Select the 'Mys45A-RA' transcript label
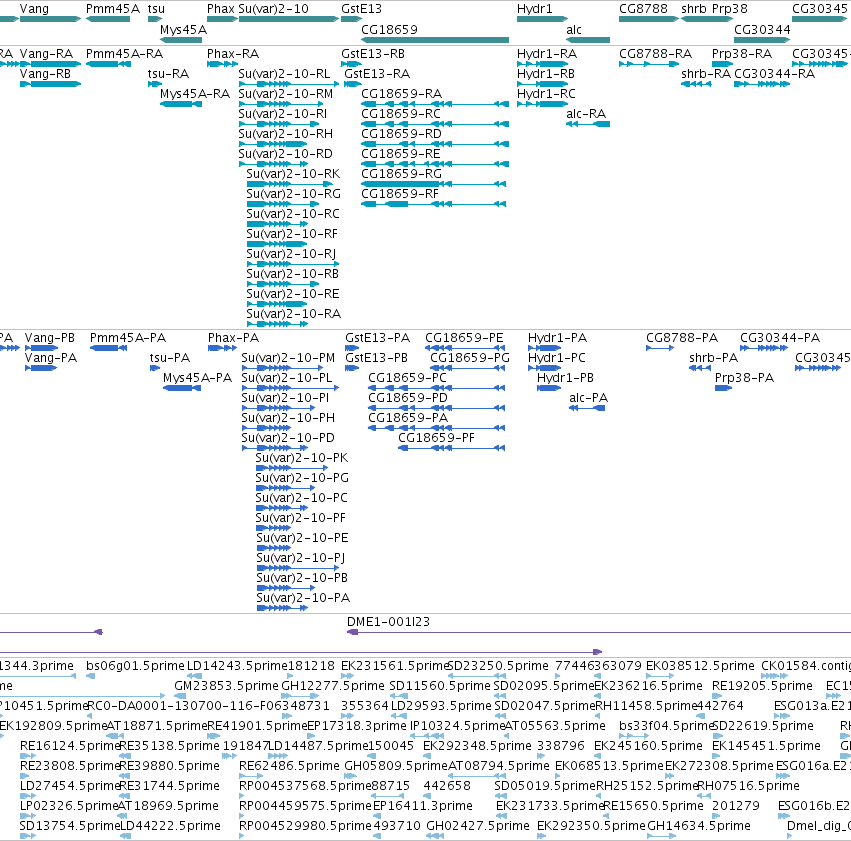Screen dimensions: 851x841 click(x=195, y=94)
